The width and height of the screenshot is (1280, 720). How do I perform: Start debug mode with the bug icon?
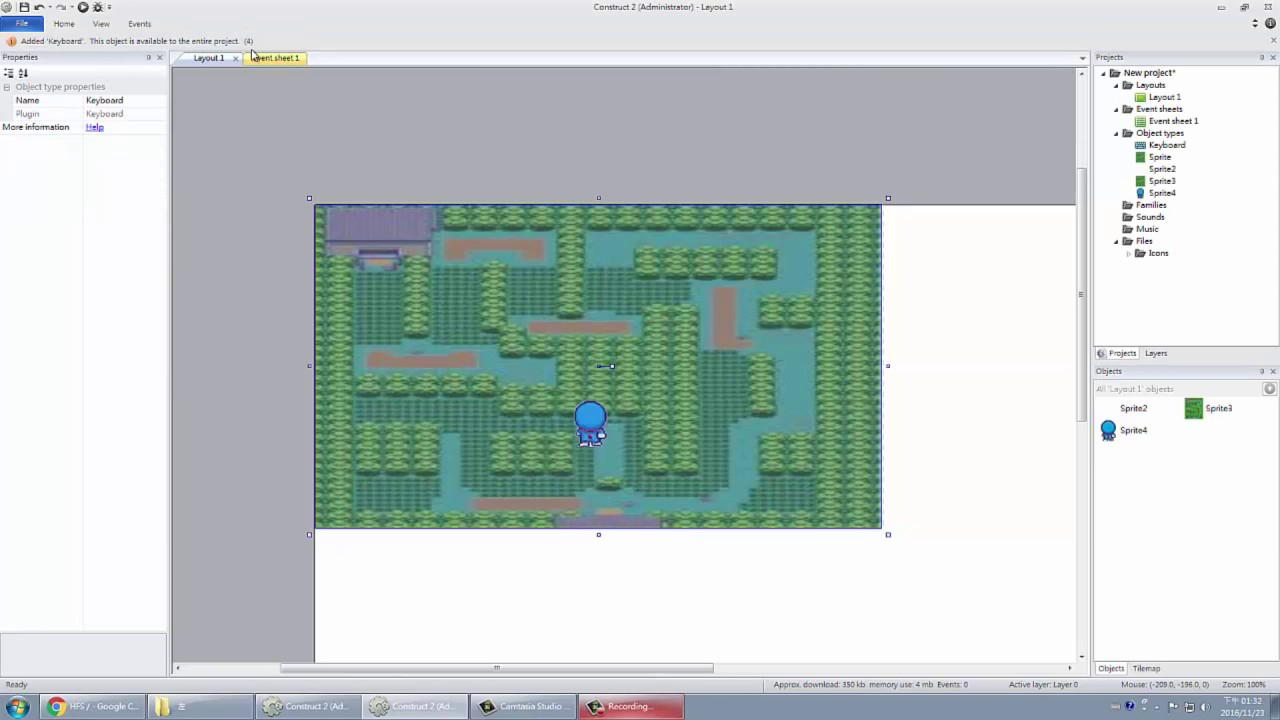click(98, 7)
